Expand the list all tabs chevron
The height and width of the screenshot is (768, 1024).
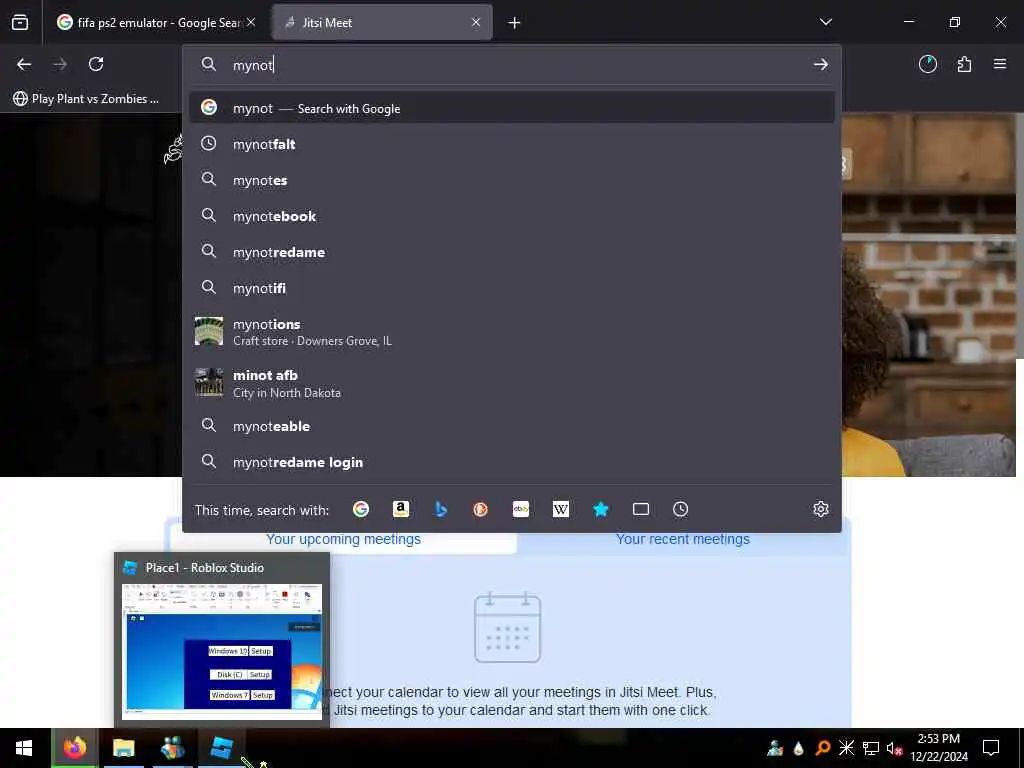(x=826, y=22)
